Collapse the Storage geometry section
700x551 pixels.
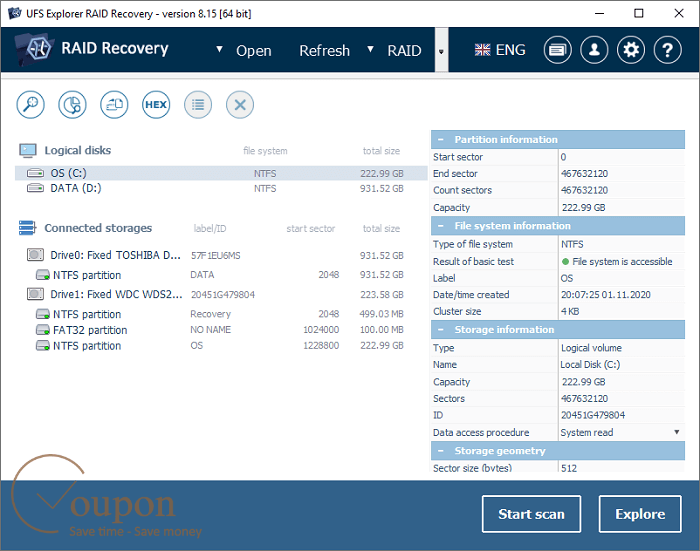click(441, 451)
